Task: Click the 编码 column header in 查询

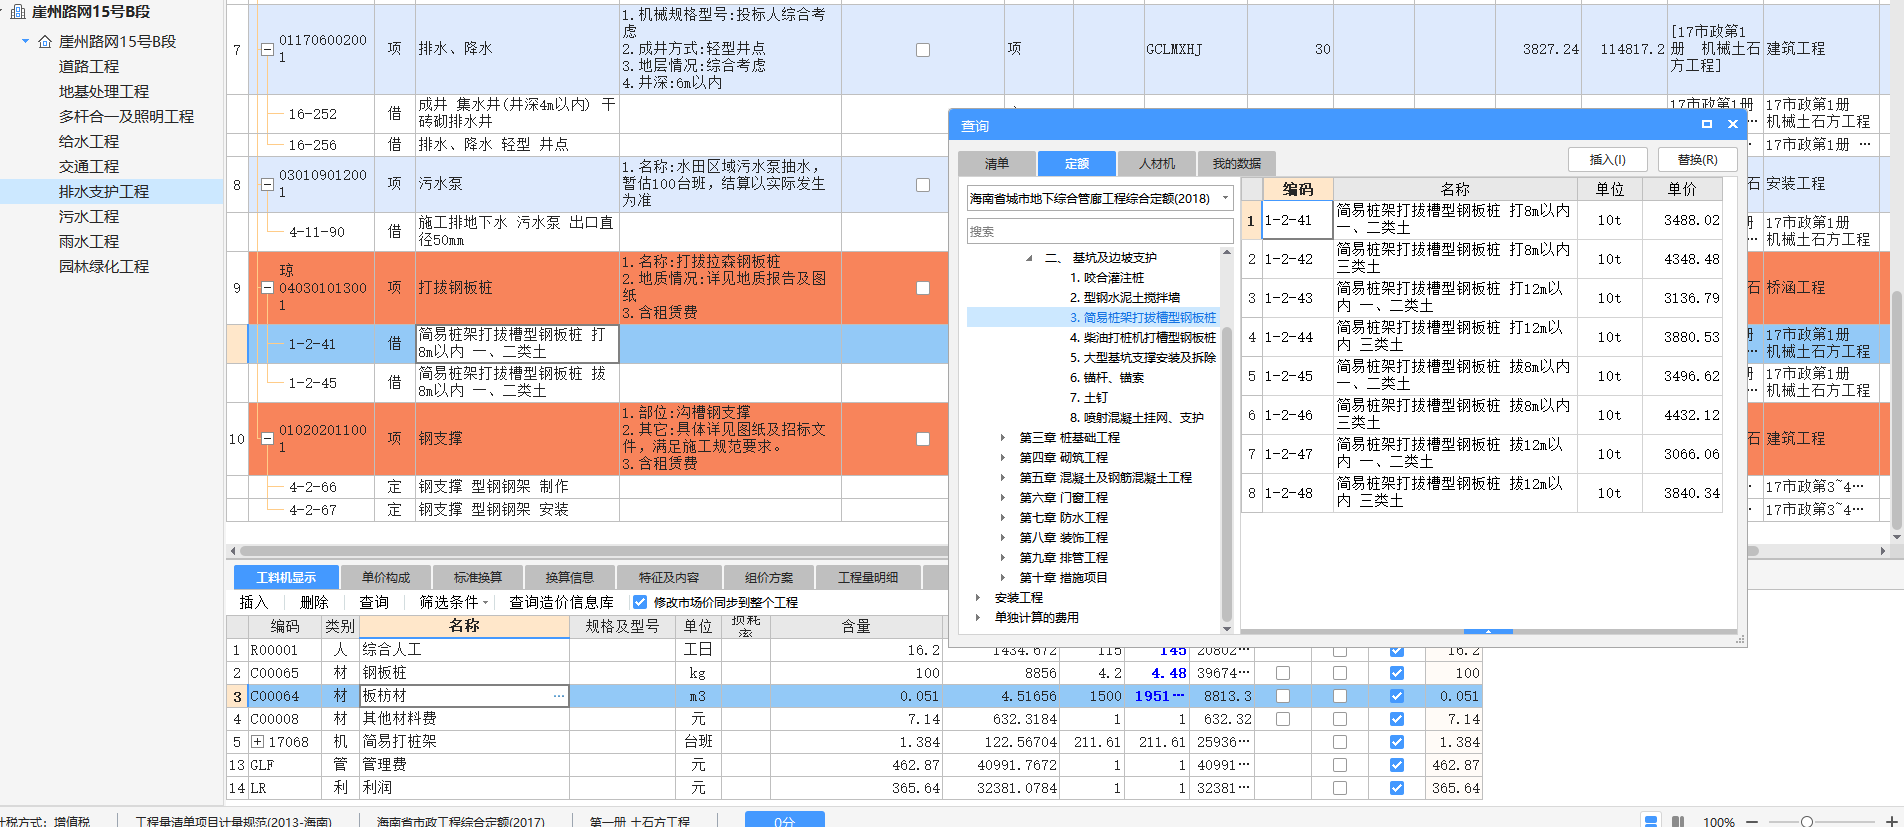Action: 1298,189
